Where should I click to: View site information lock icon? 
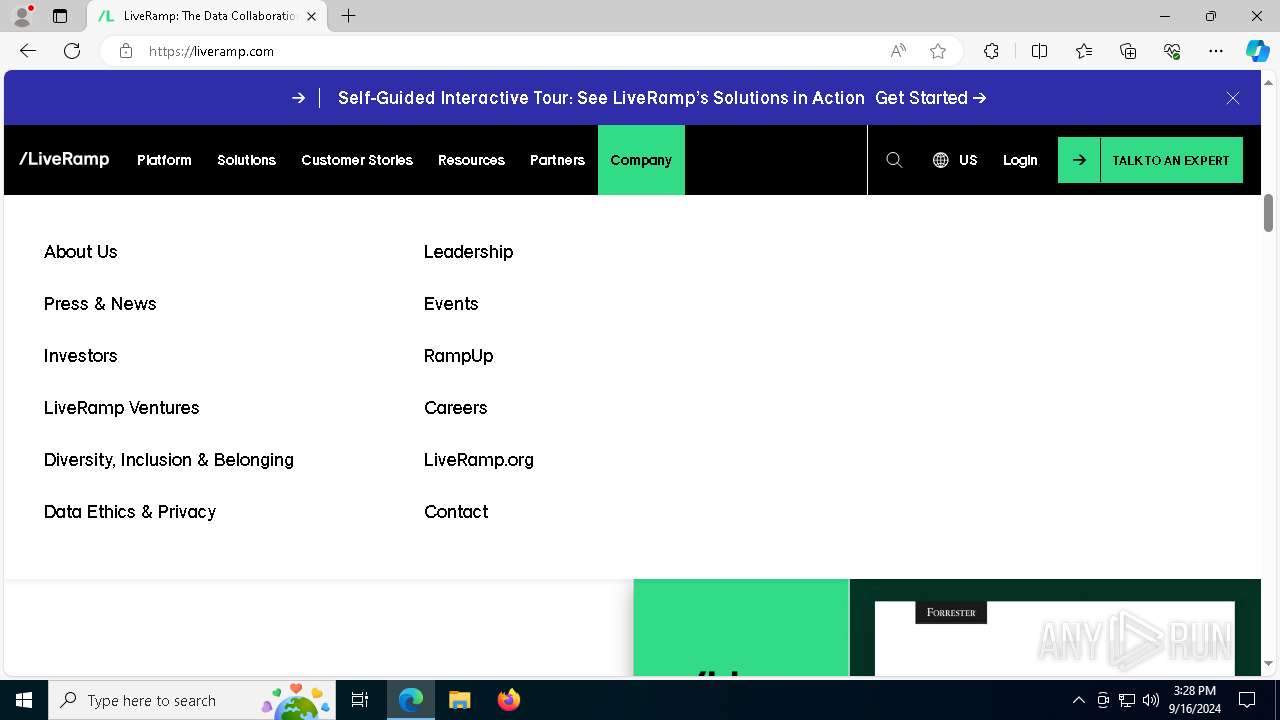coord(126,51)
